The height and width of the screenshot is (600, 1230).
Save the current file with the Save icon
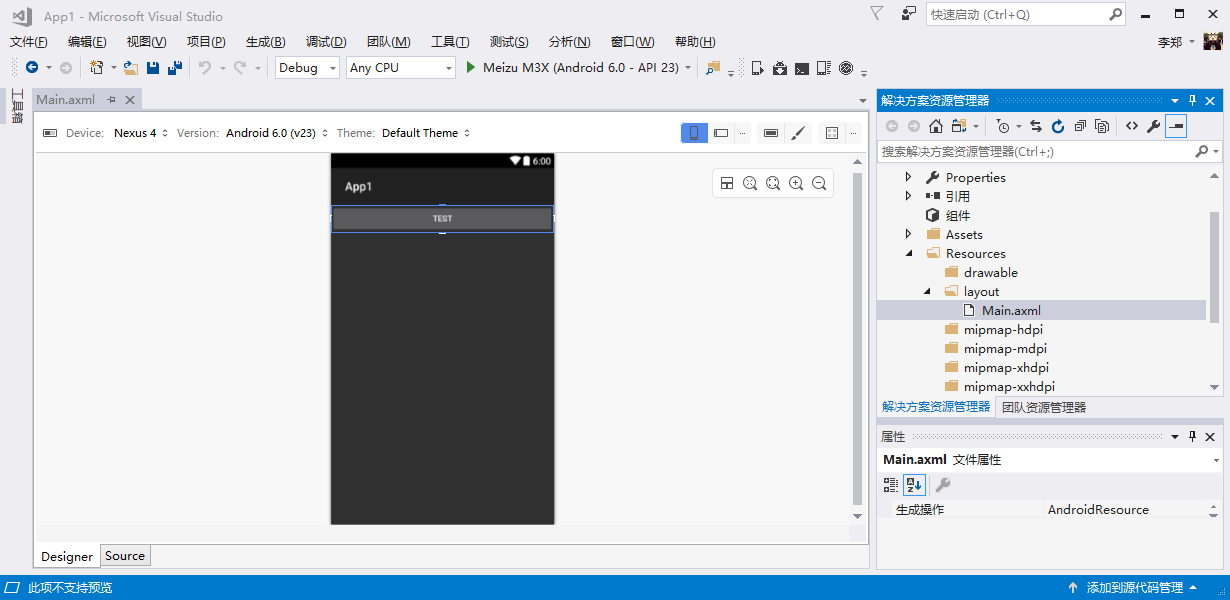[x=153, y=68]
